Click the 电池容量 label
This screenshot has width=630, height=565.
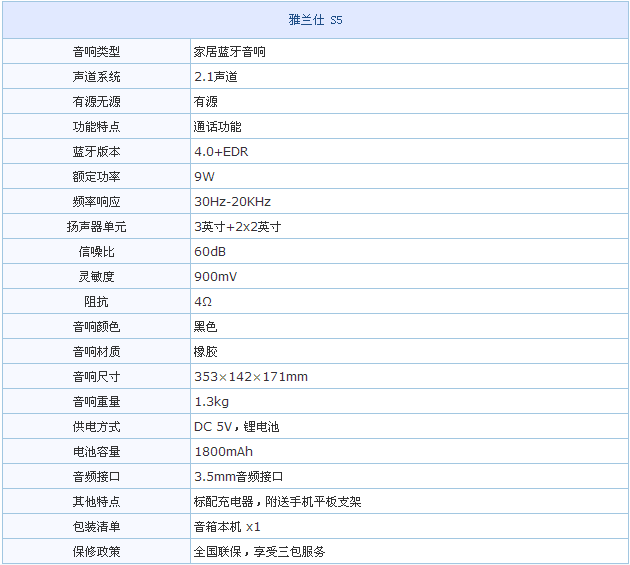(x=96, y=452)
